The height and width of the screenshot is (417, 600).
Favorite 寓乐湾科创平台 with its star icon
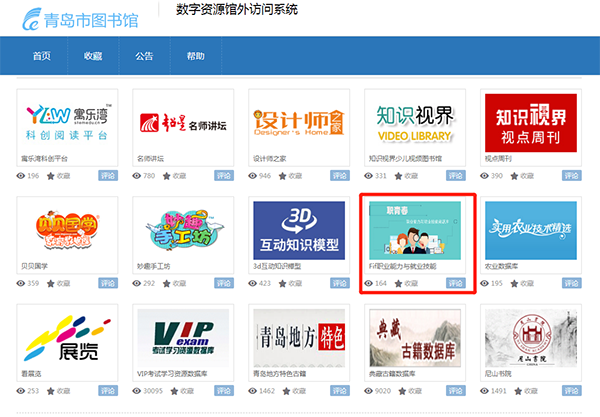[51, 176]
